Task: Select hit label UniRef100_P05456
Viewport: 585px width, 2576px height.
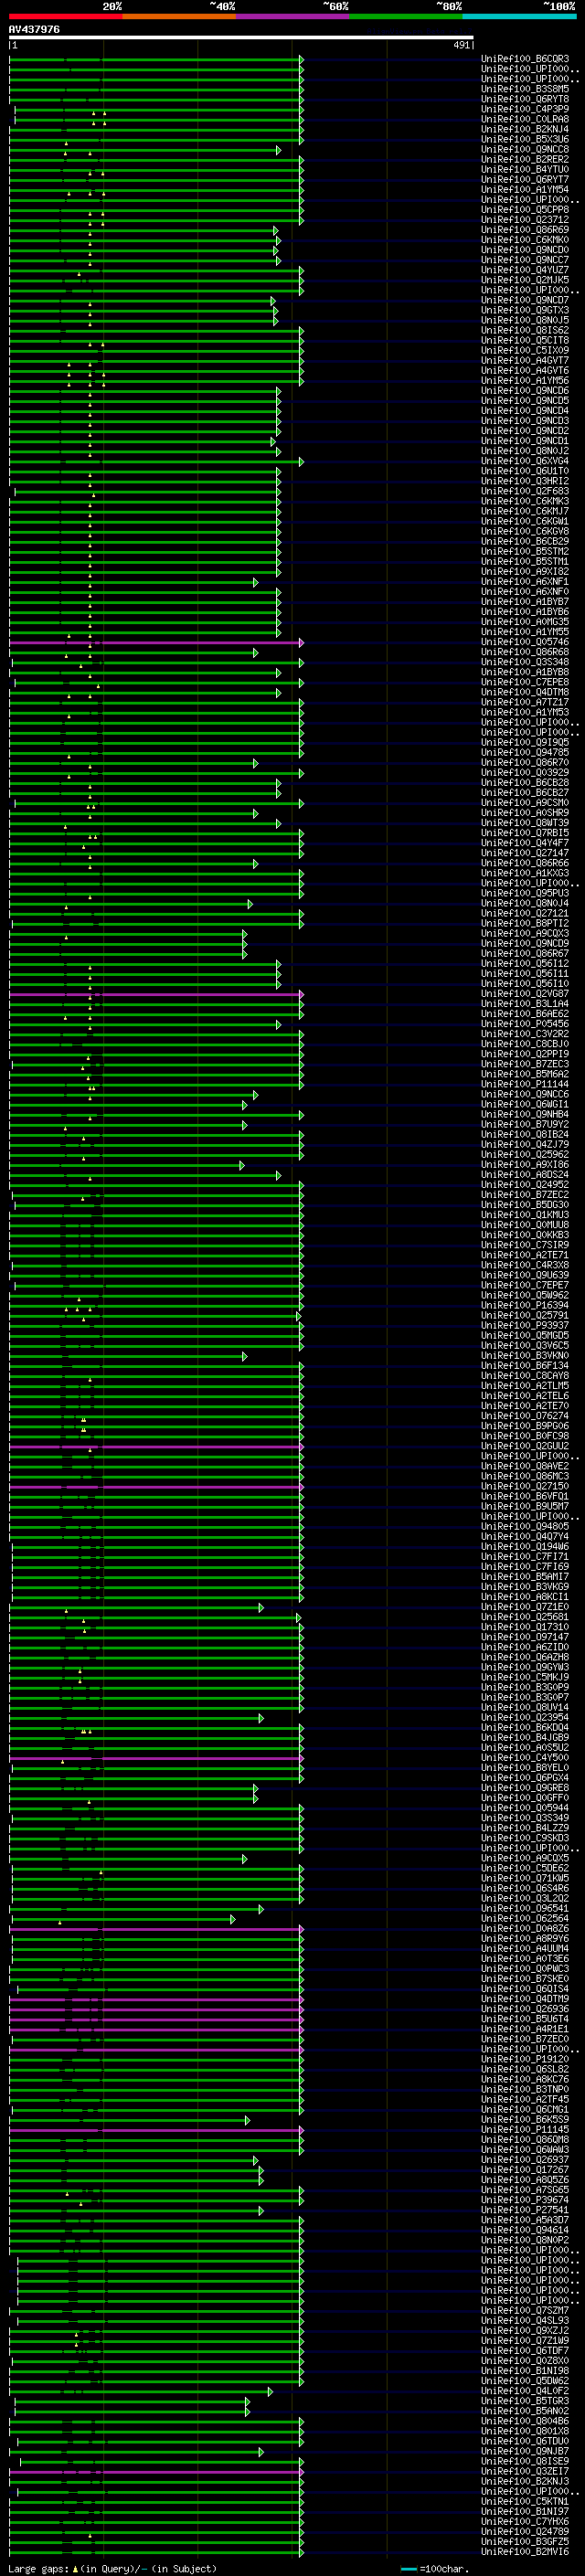Action: (525, 1024)
